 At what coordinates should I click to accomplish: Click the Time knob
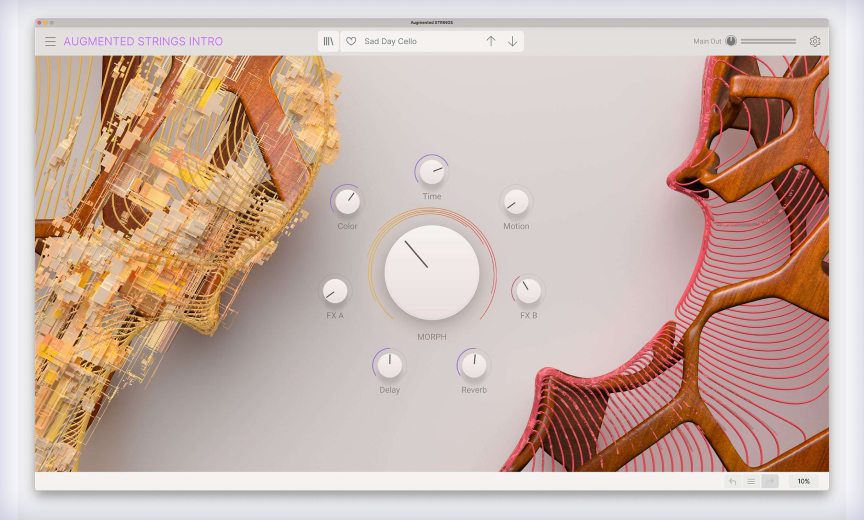pos(432,172)
